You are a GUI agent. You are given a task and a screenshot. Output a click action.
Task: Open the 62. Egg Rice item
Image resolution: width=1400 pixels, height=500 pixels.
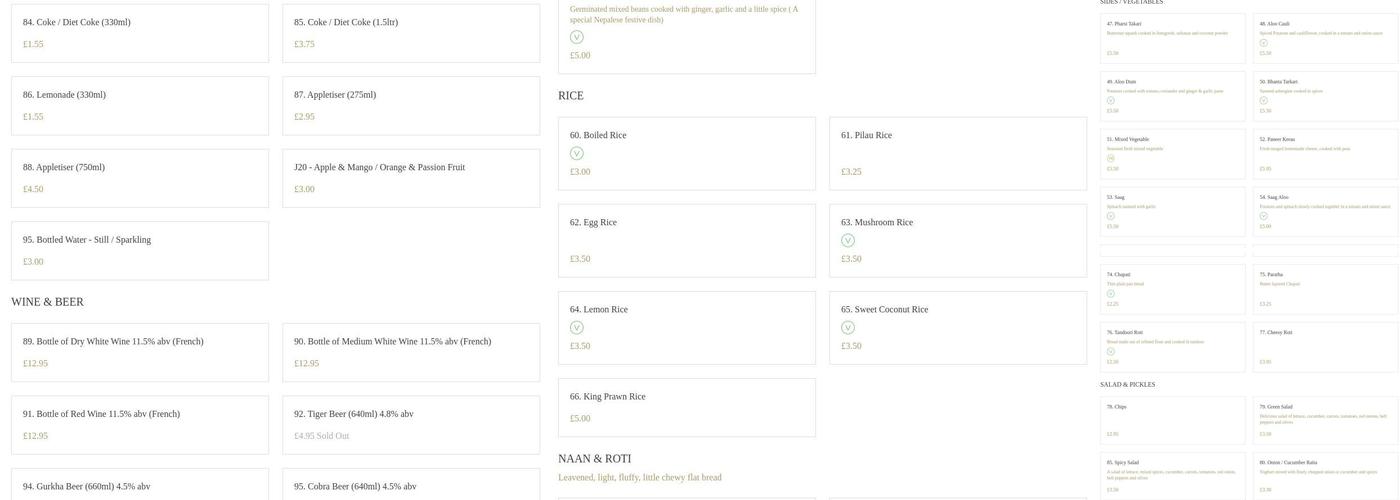[686, 240]
